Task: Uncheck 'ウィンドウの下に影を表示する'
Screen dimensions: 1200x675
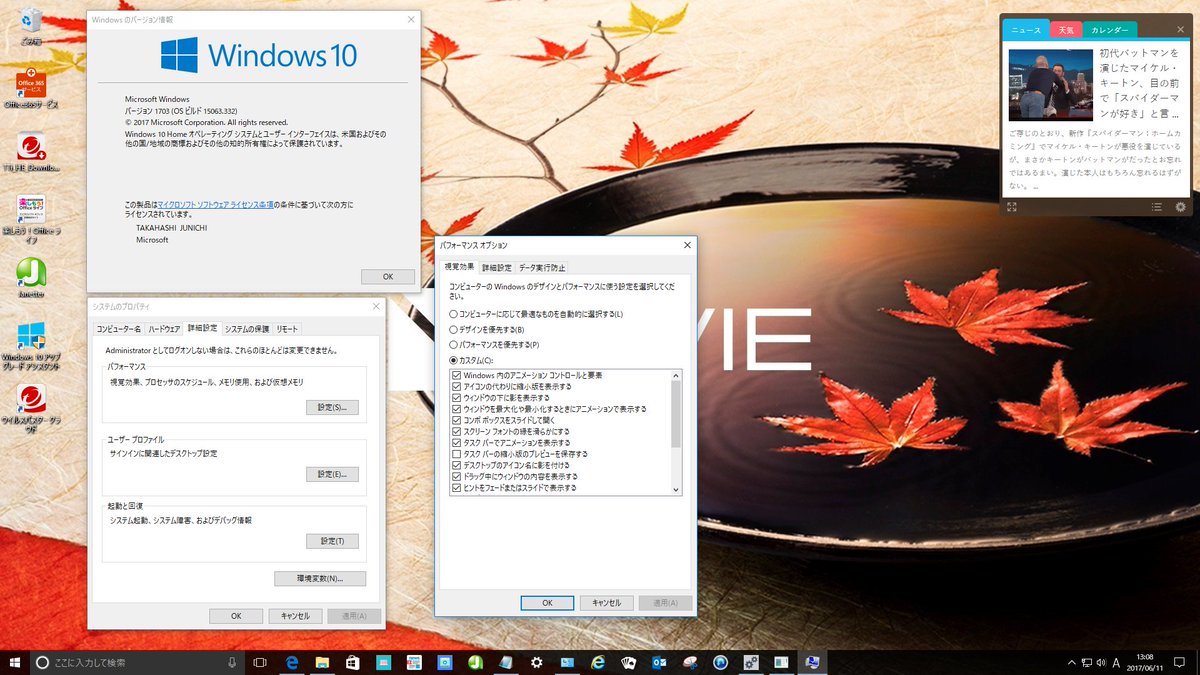Action: [x=457, y=398]
